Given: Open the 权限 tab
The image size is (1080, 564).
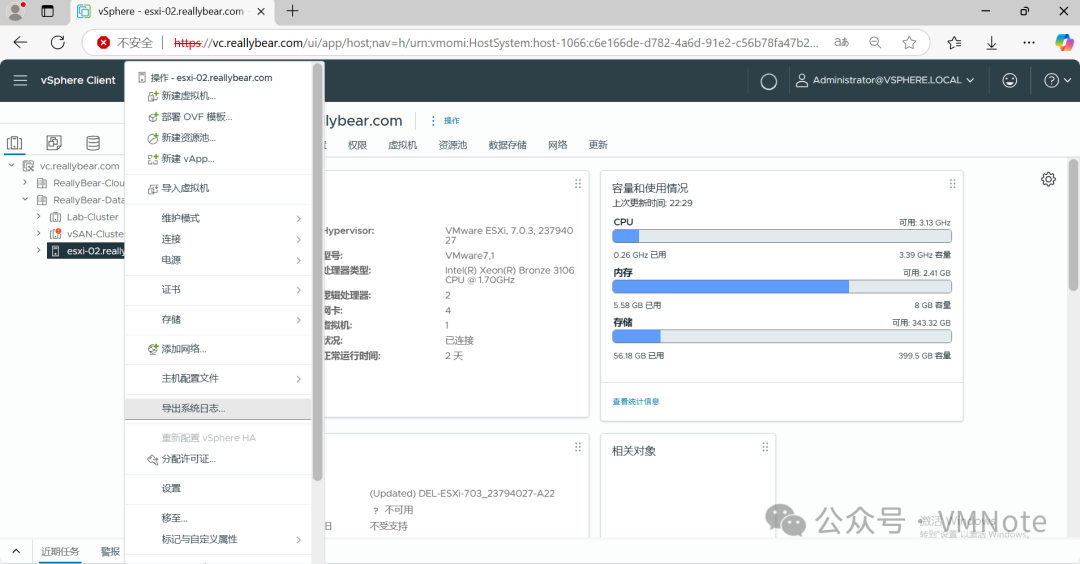Looking at the screenshot, I should pyautogui.click(x=357, y=145).
